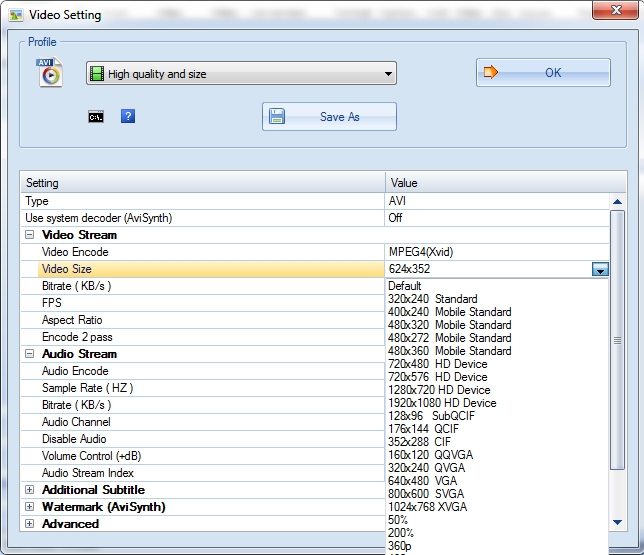
Task: Choose Default video size
Action: click(x=497, y=286)
